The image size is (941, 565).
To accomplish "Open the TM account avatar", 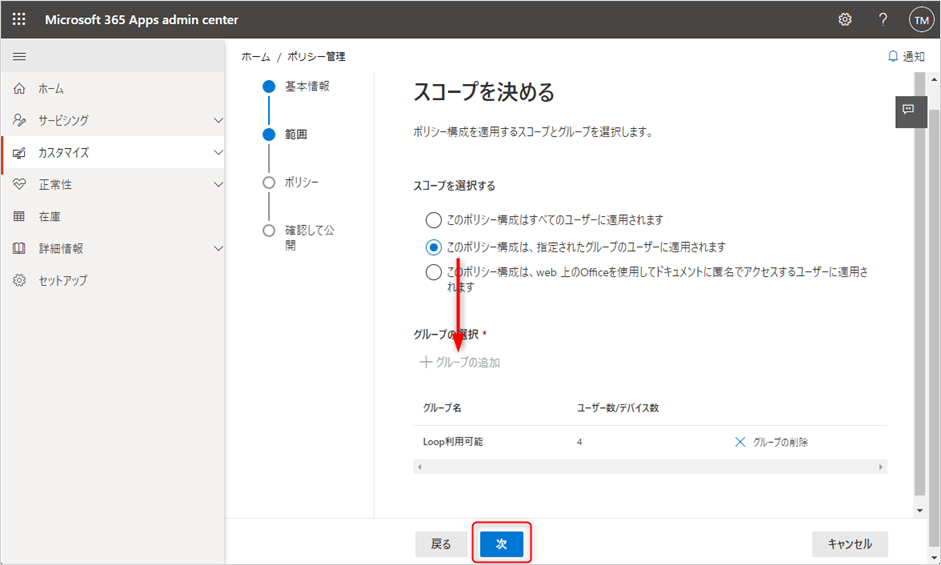I will pyautogui.click(x=921, y=20).
